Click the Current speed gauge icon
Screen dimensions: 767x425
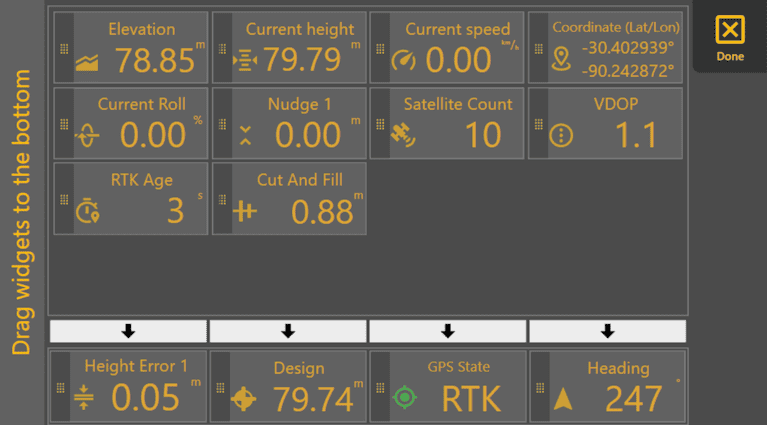pos(404,61)
